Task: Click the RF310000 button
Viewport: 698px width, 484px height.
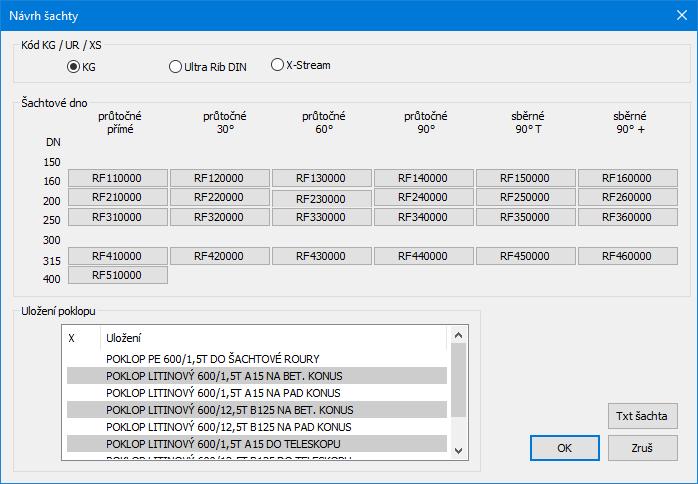Action: (x=118, y=217)
